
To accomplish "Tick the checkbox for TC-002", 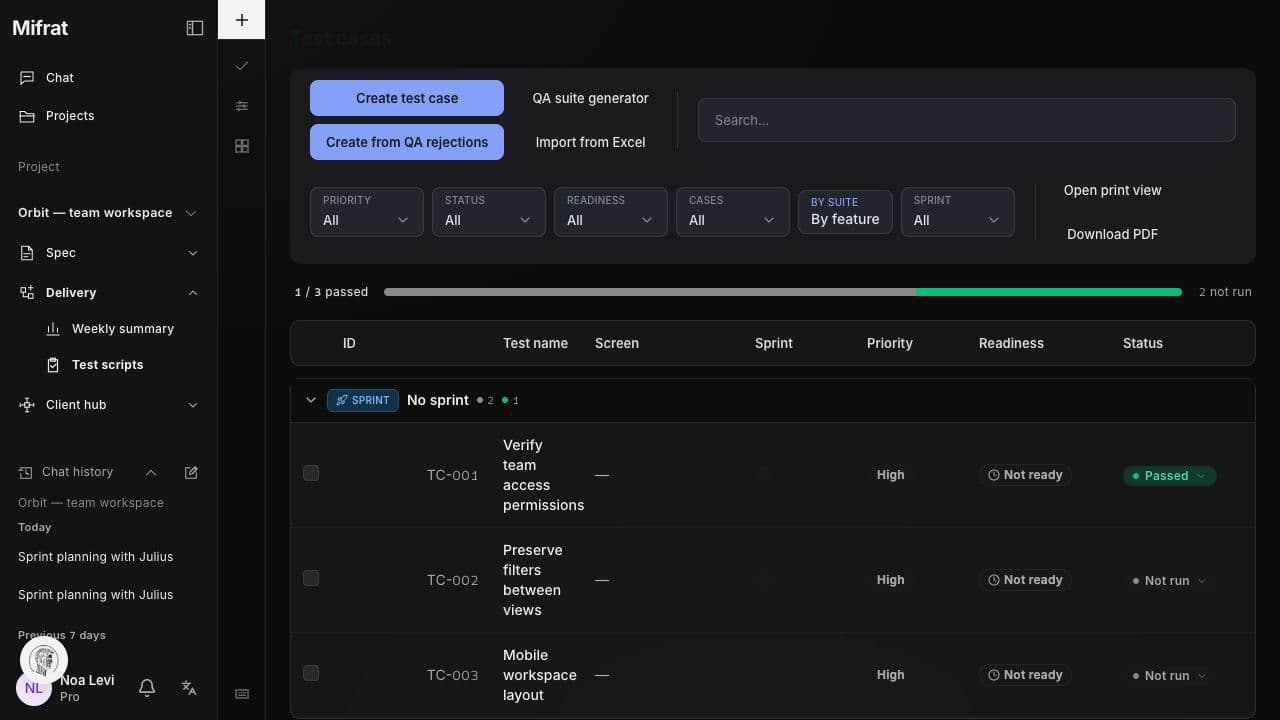I will (311, 578).
